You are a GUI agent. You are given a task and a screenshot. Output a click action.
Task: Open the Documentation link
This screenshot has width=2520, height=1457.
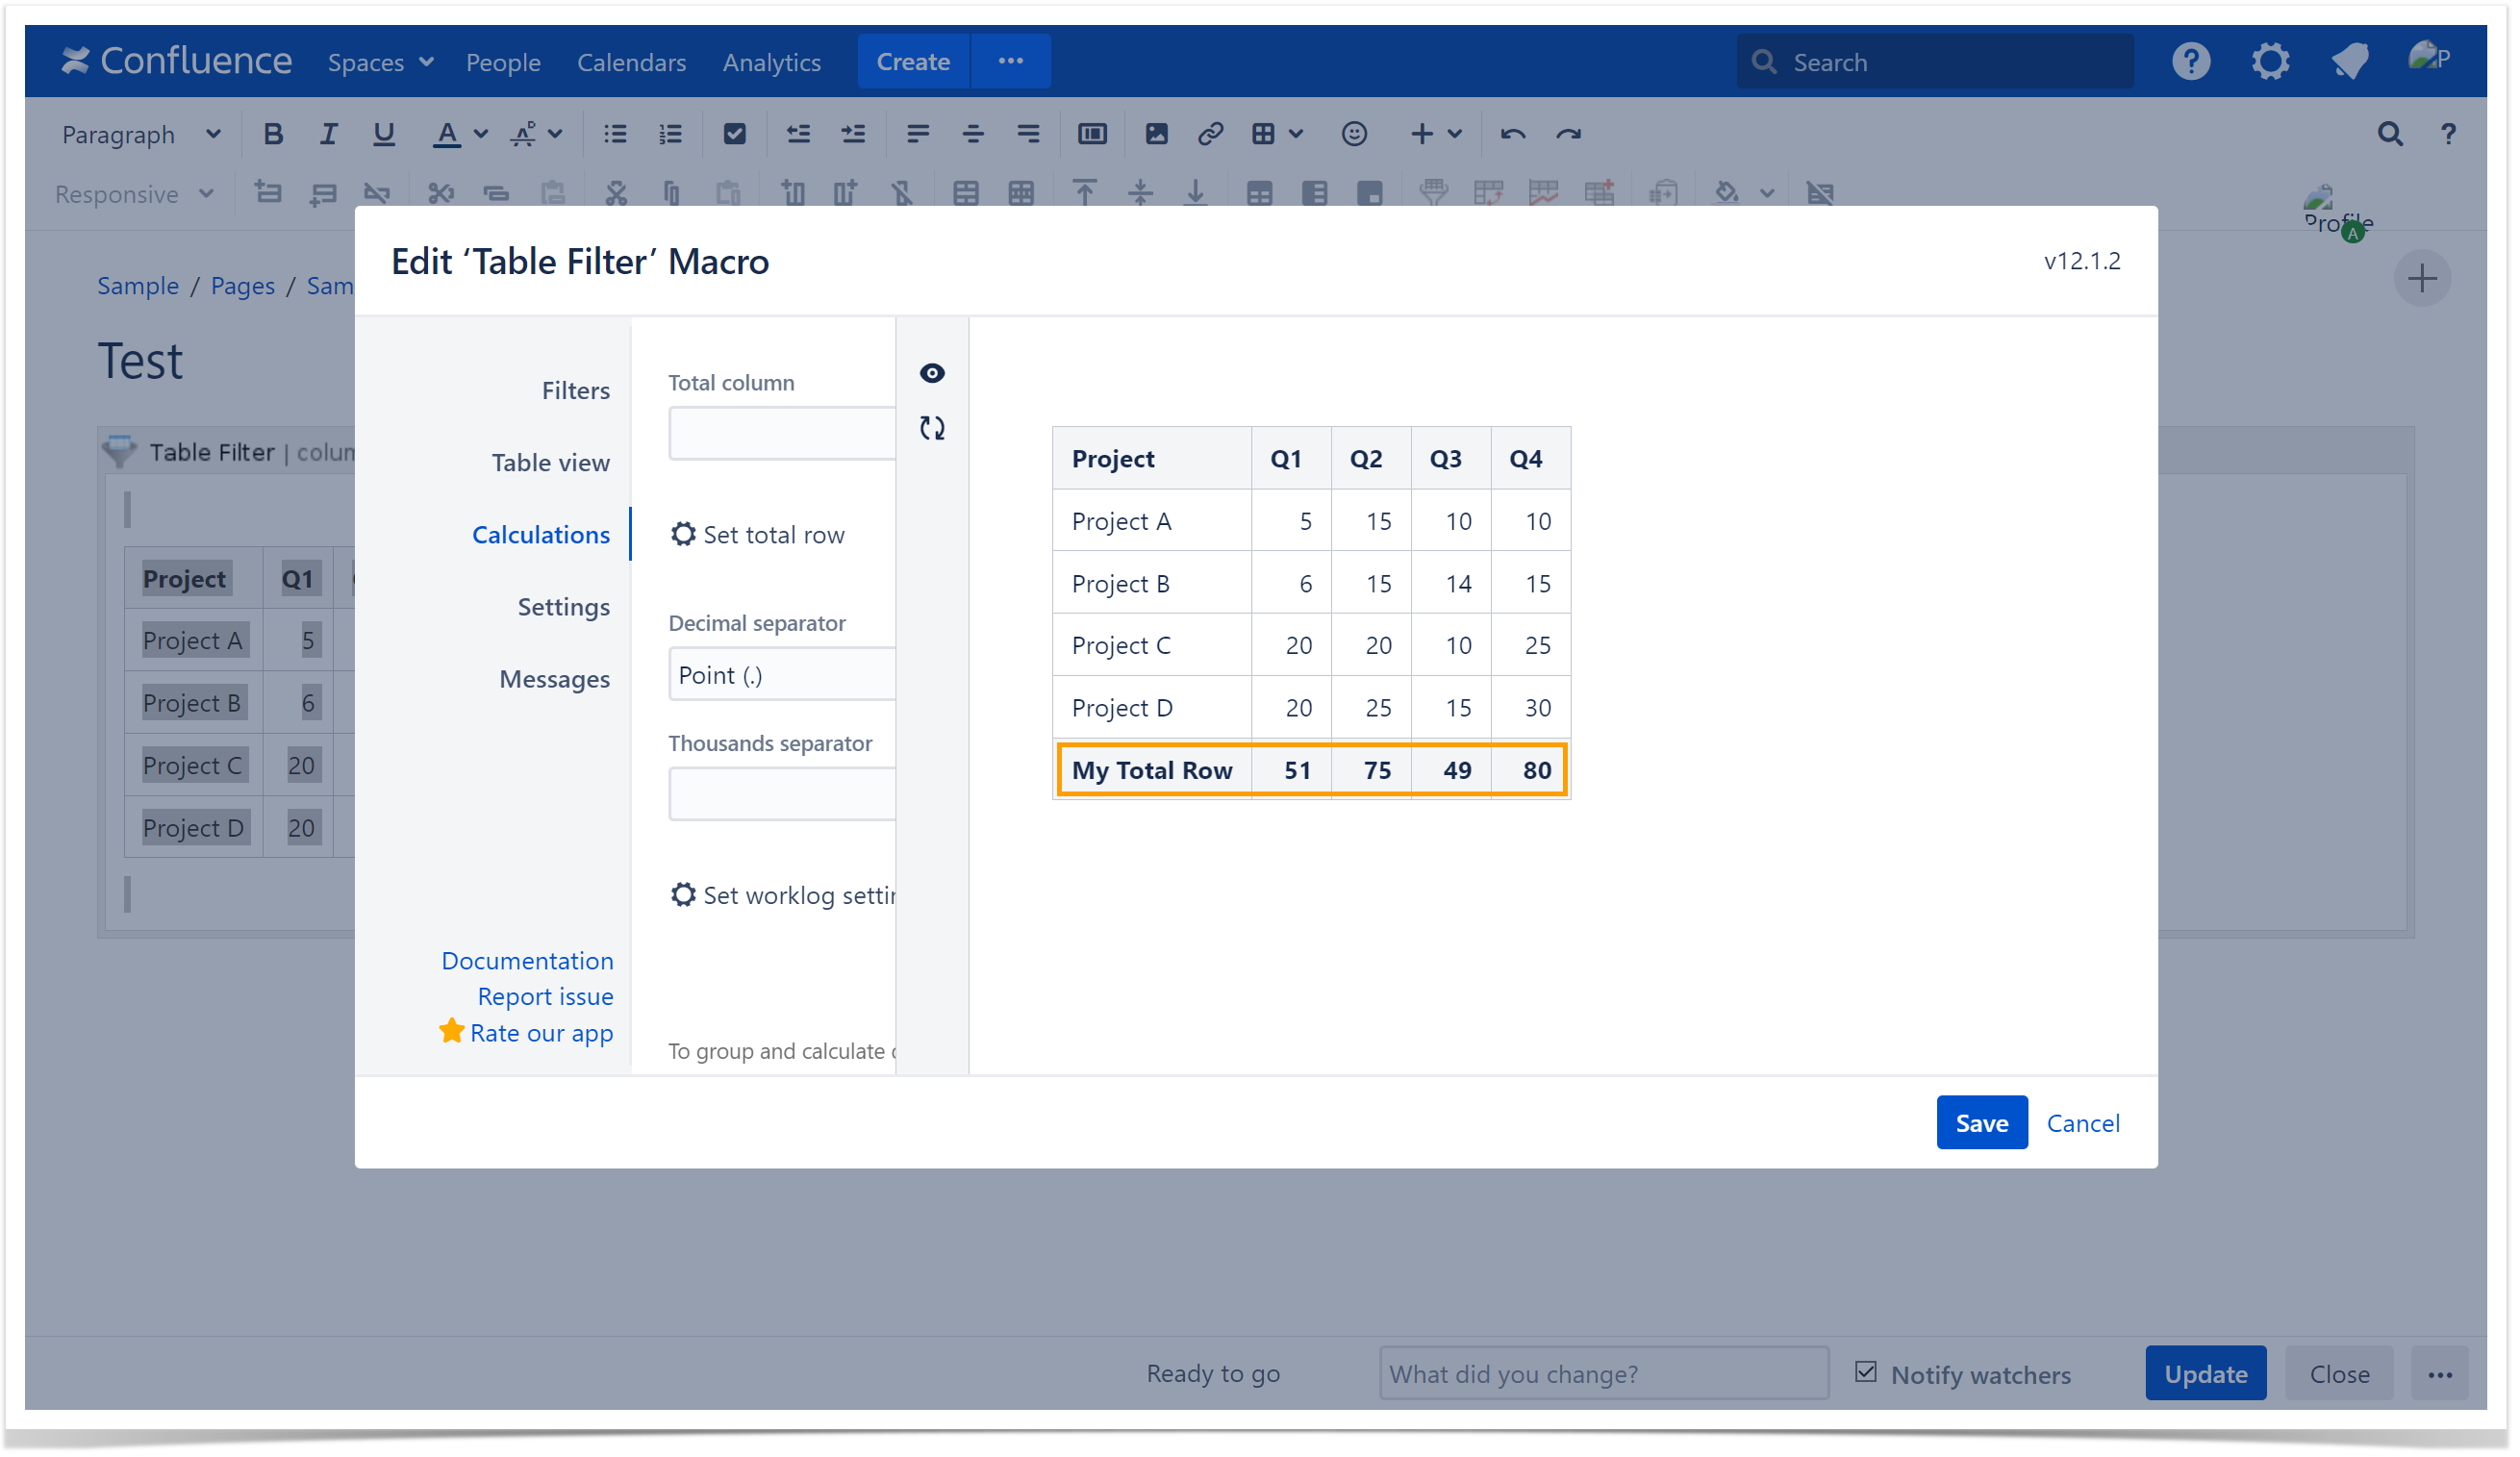click(527, 960)
